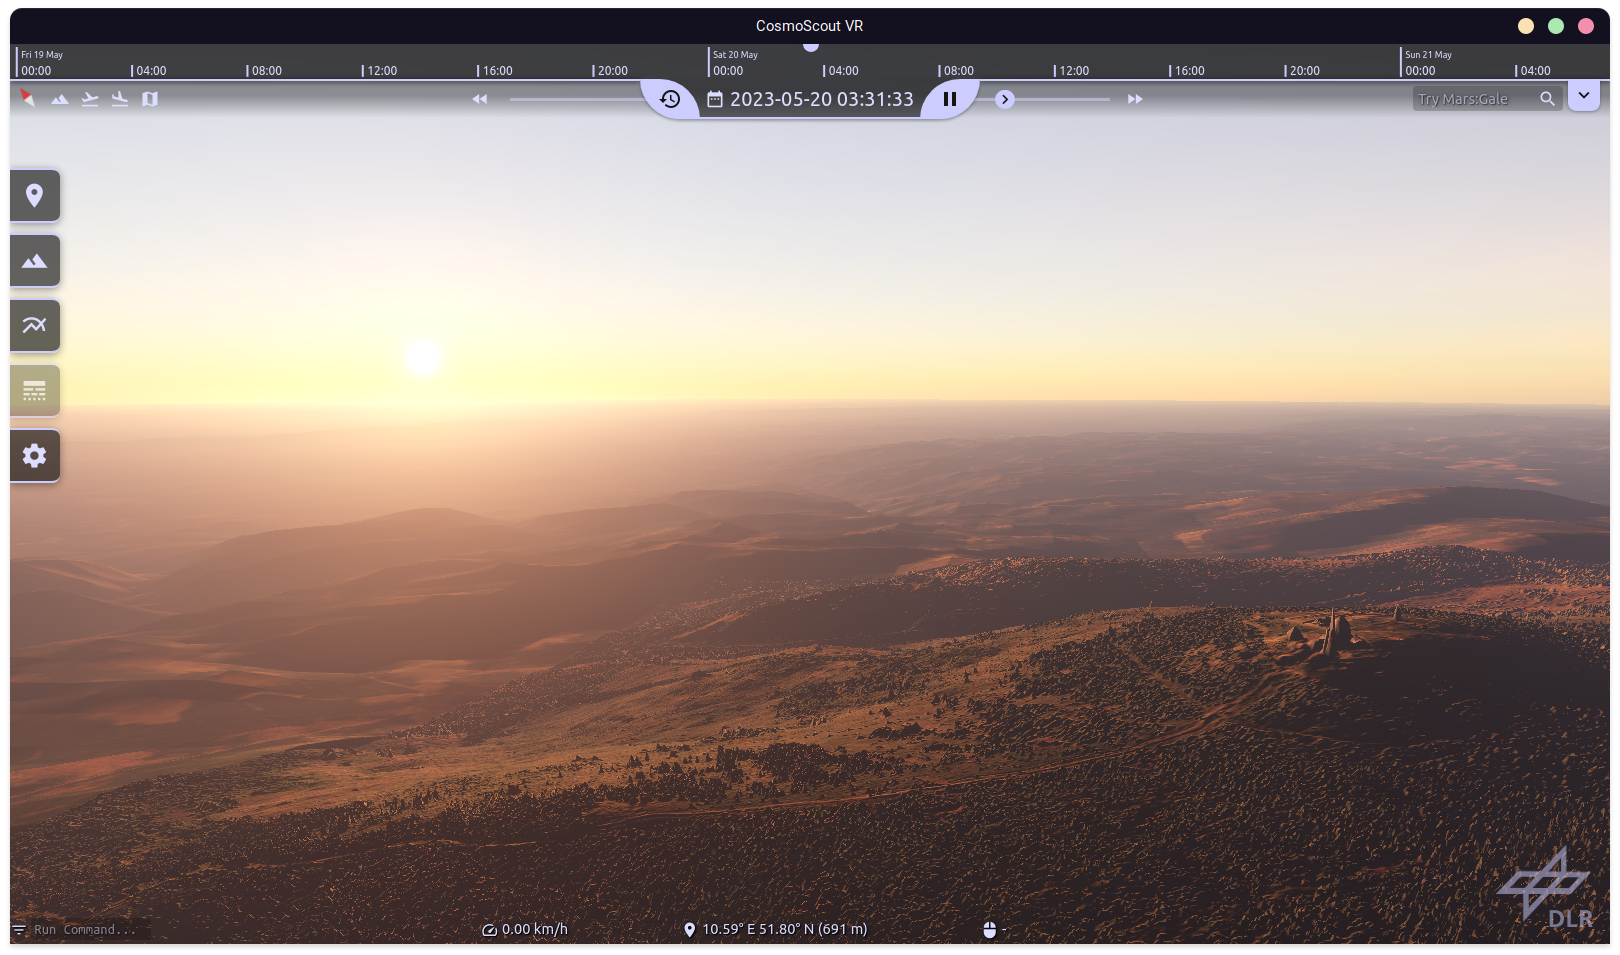This screenshot has width=1620, height=955.
Task: Click the red compass north-up icon
Action: tap(28, 98)
